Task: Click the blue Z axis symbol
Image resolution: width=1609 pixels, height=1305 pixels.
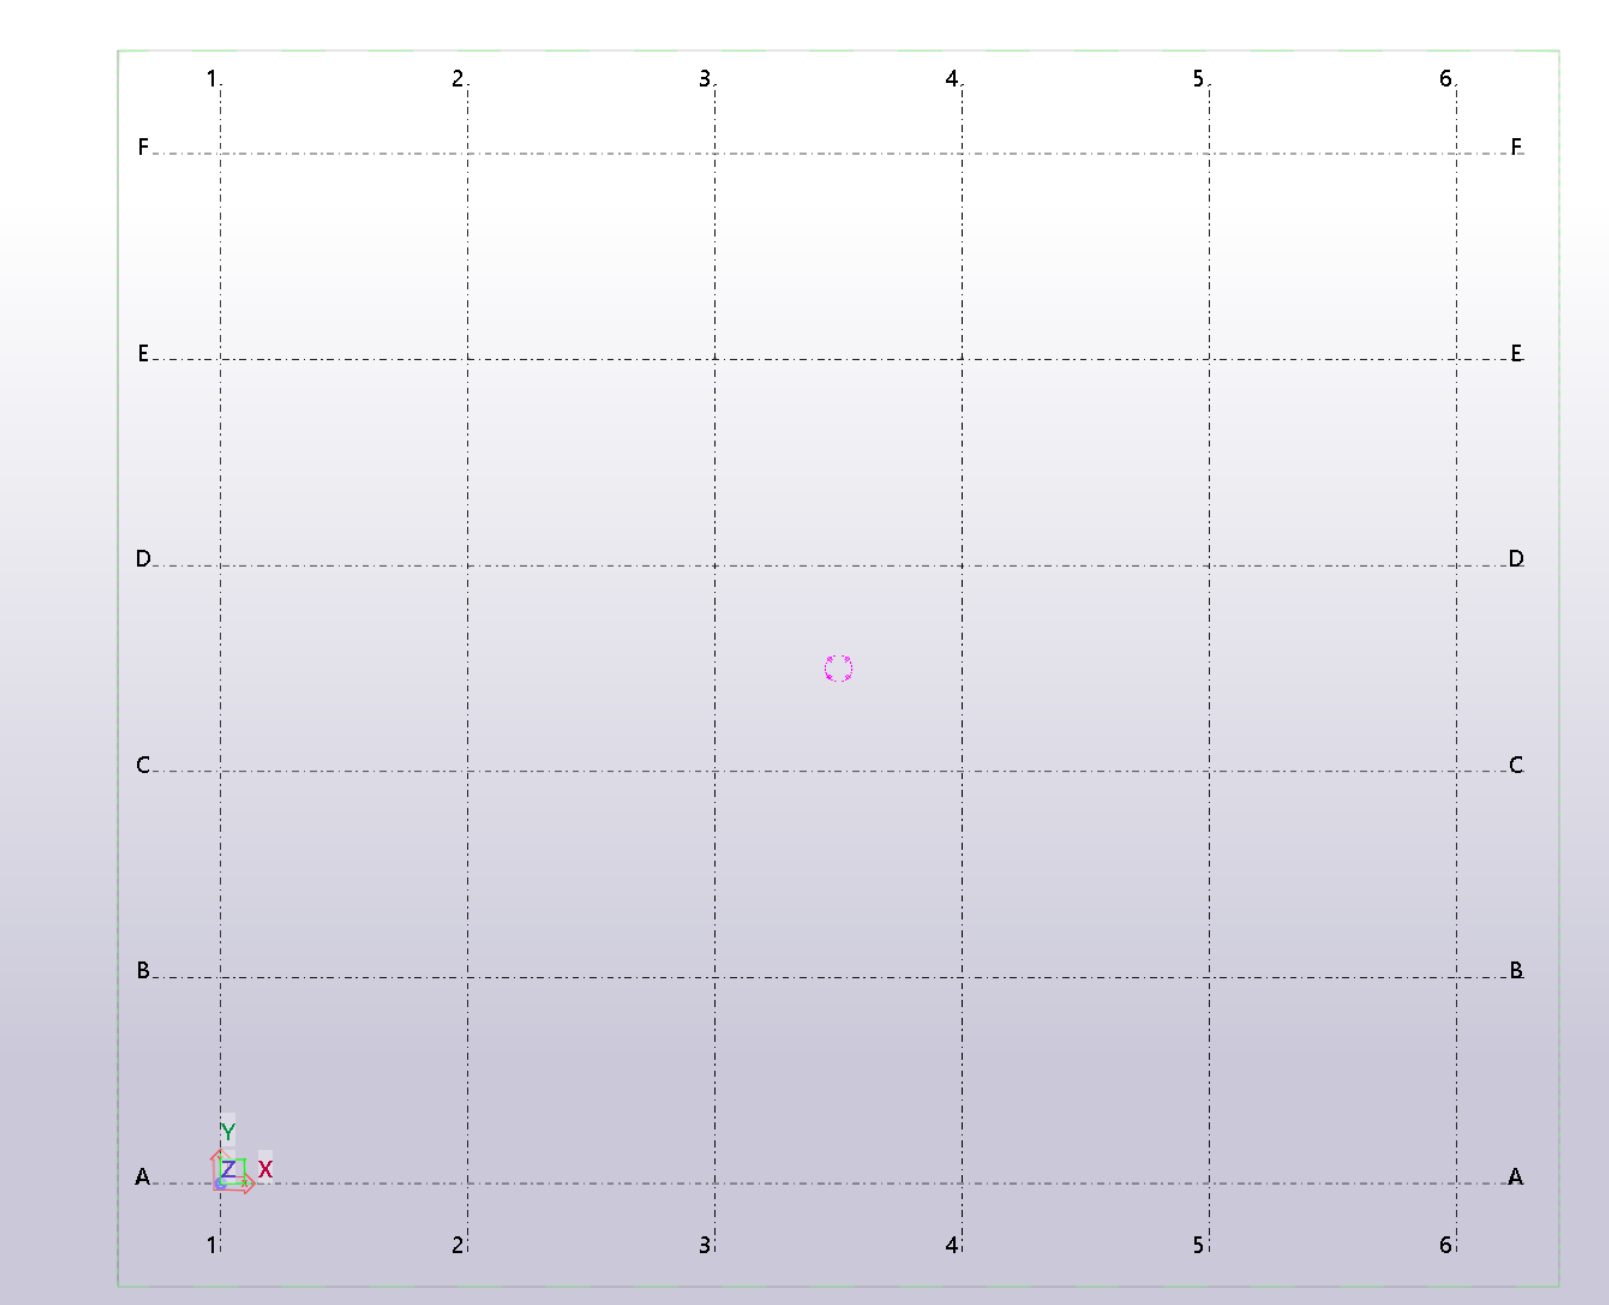Action: [x=229, y=1169]
